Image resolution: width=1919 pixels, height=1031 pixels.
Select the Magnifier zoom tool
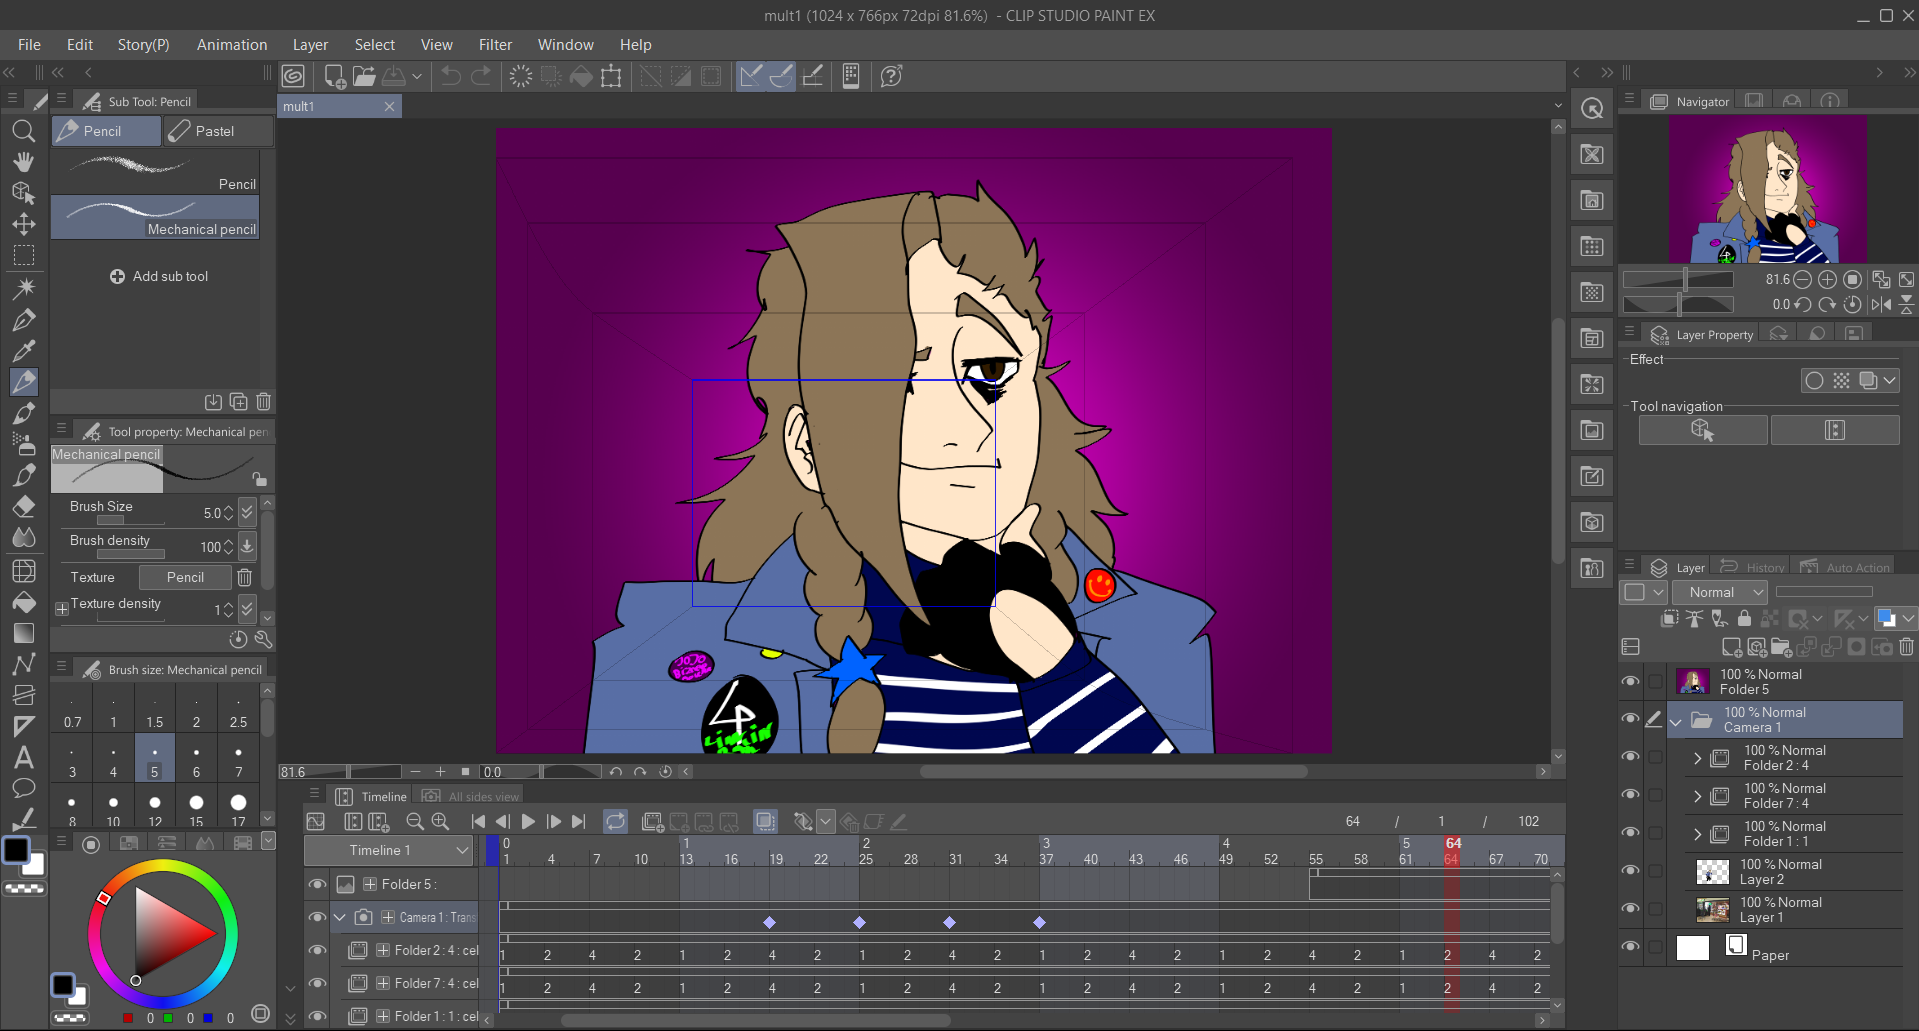(23, 131)
